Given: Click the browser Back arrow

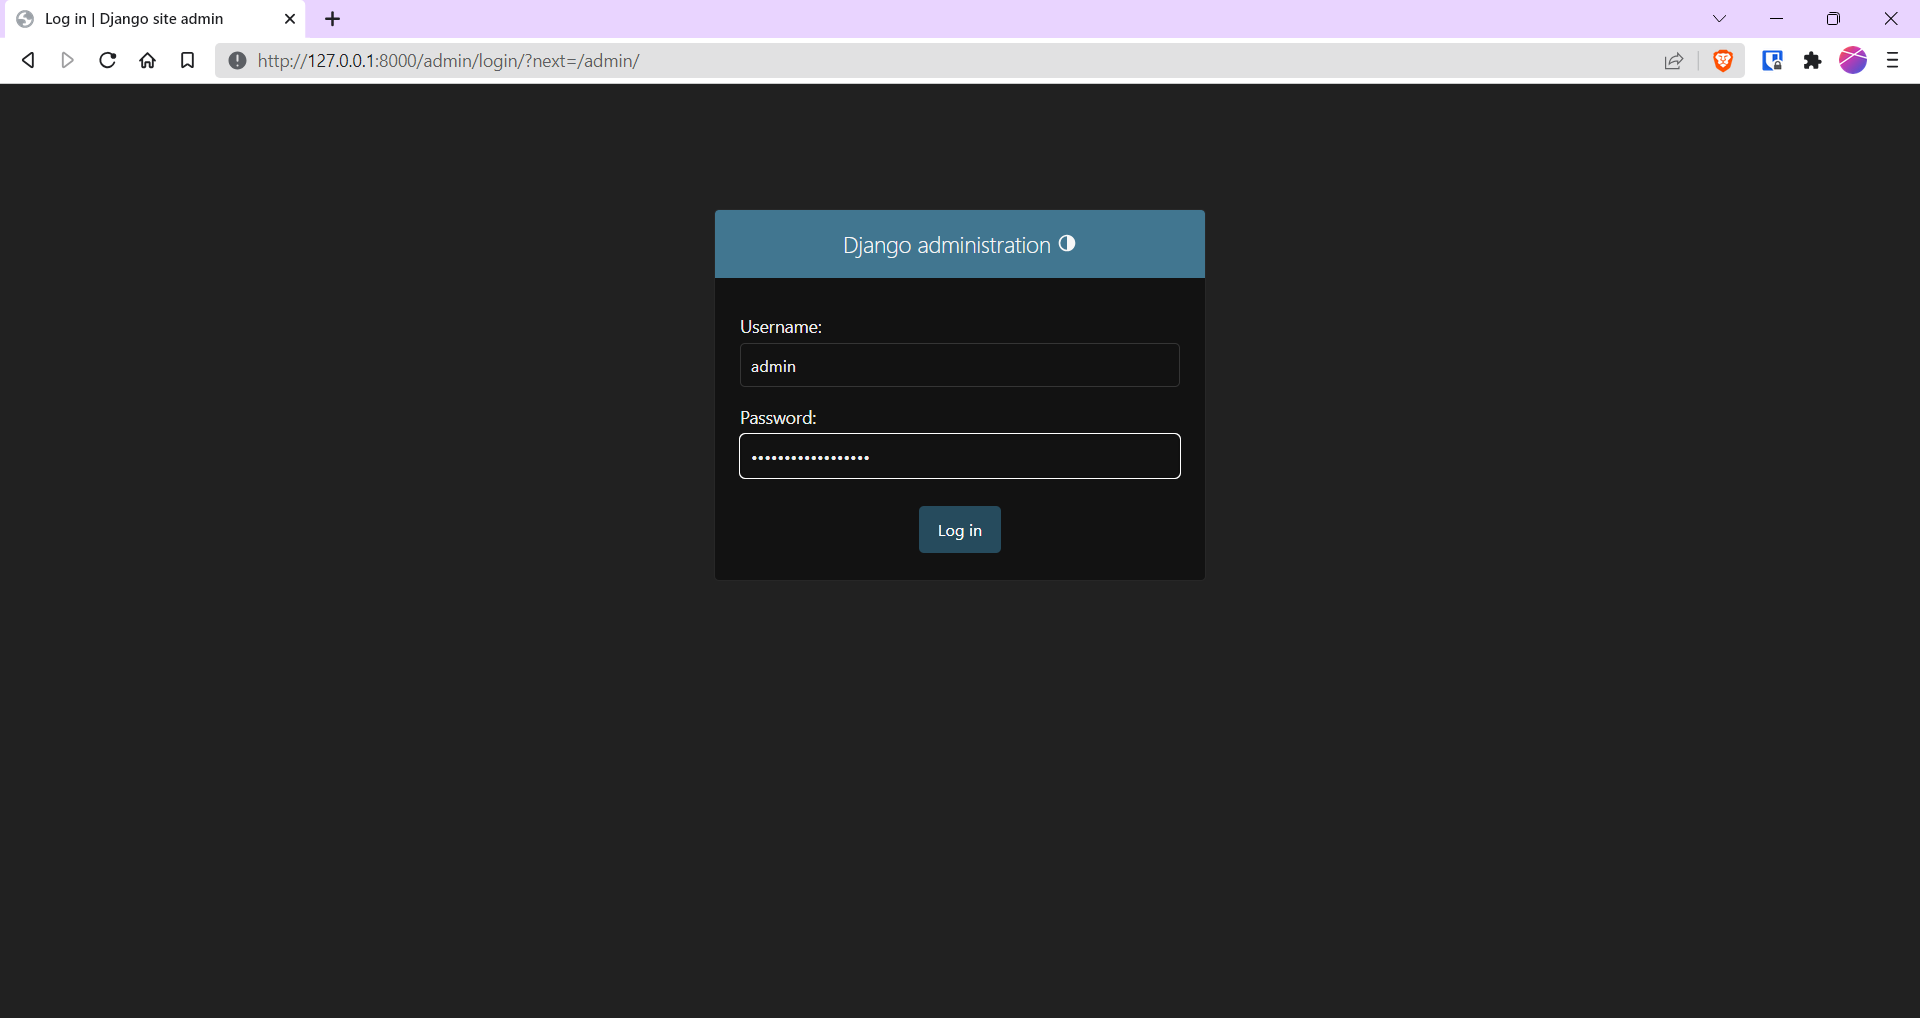Looking at the screenshot, I should (x=28, y=61).
